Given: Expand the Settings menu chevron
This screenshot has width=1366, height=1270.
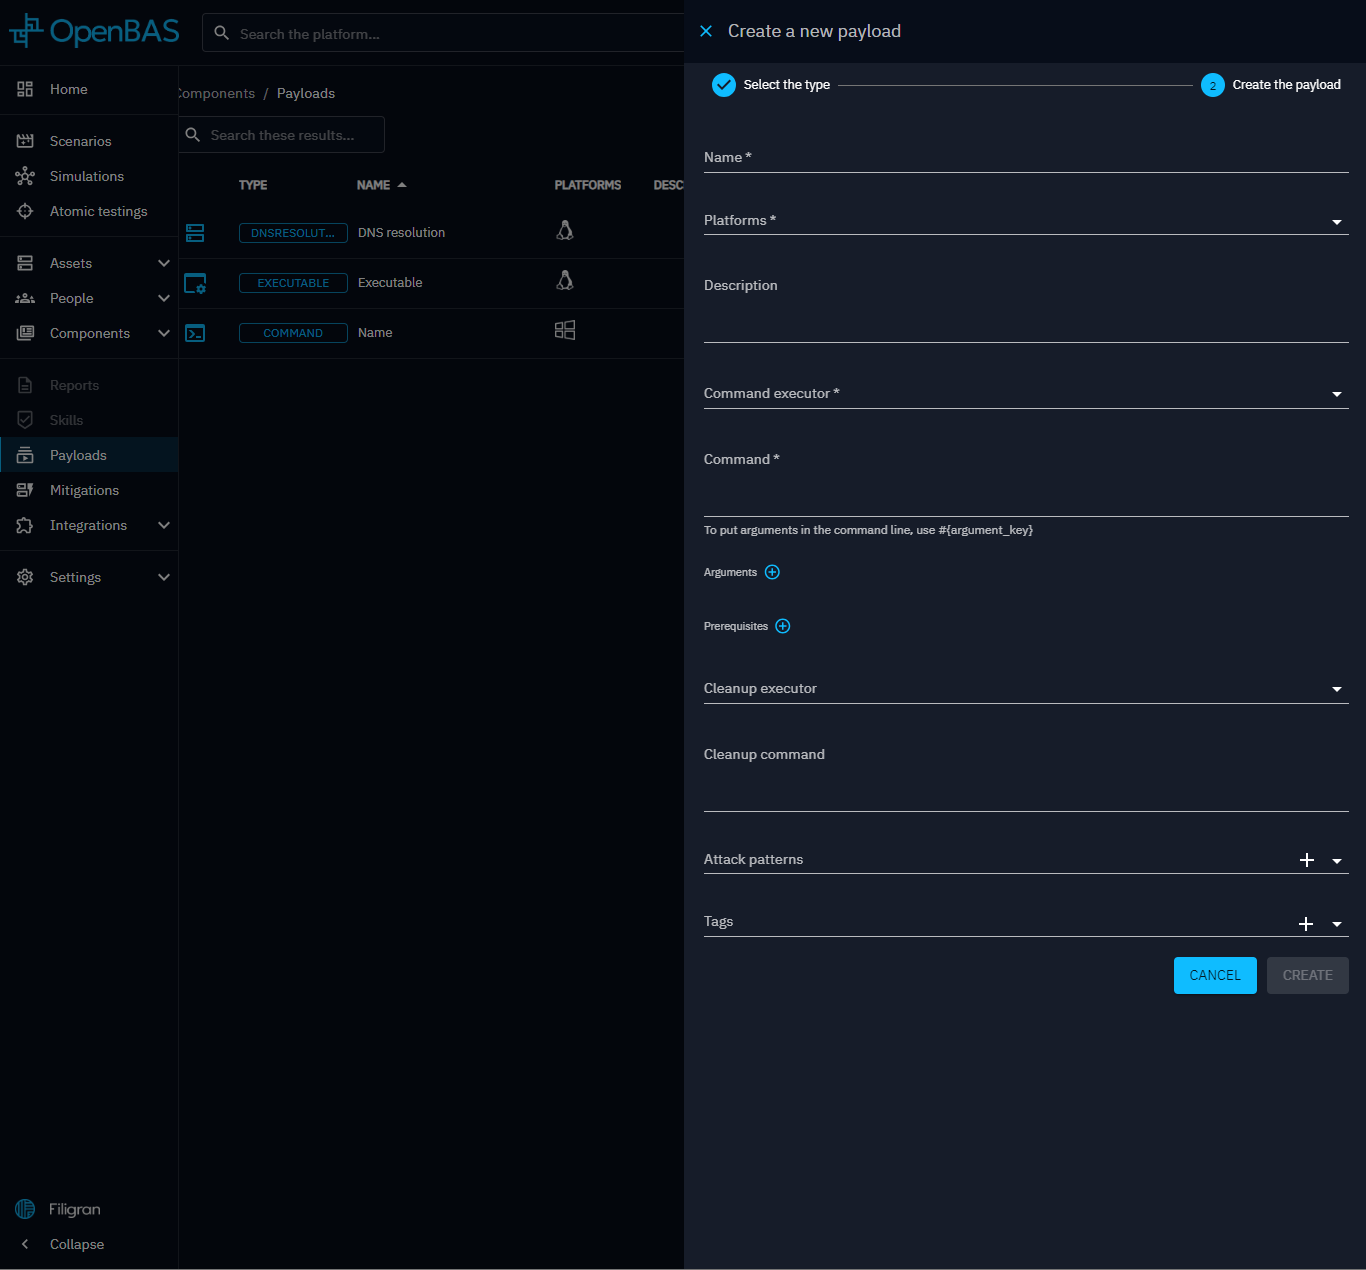Looking at the screenshot, I should click(x=164, y=577).
